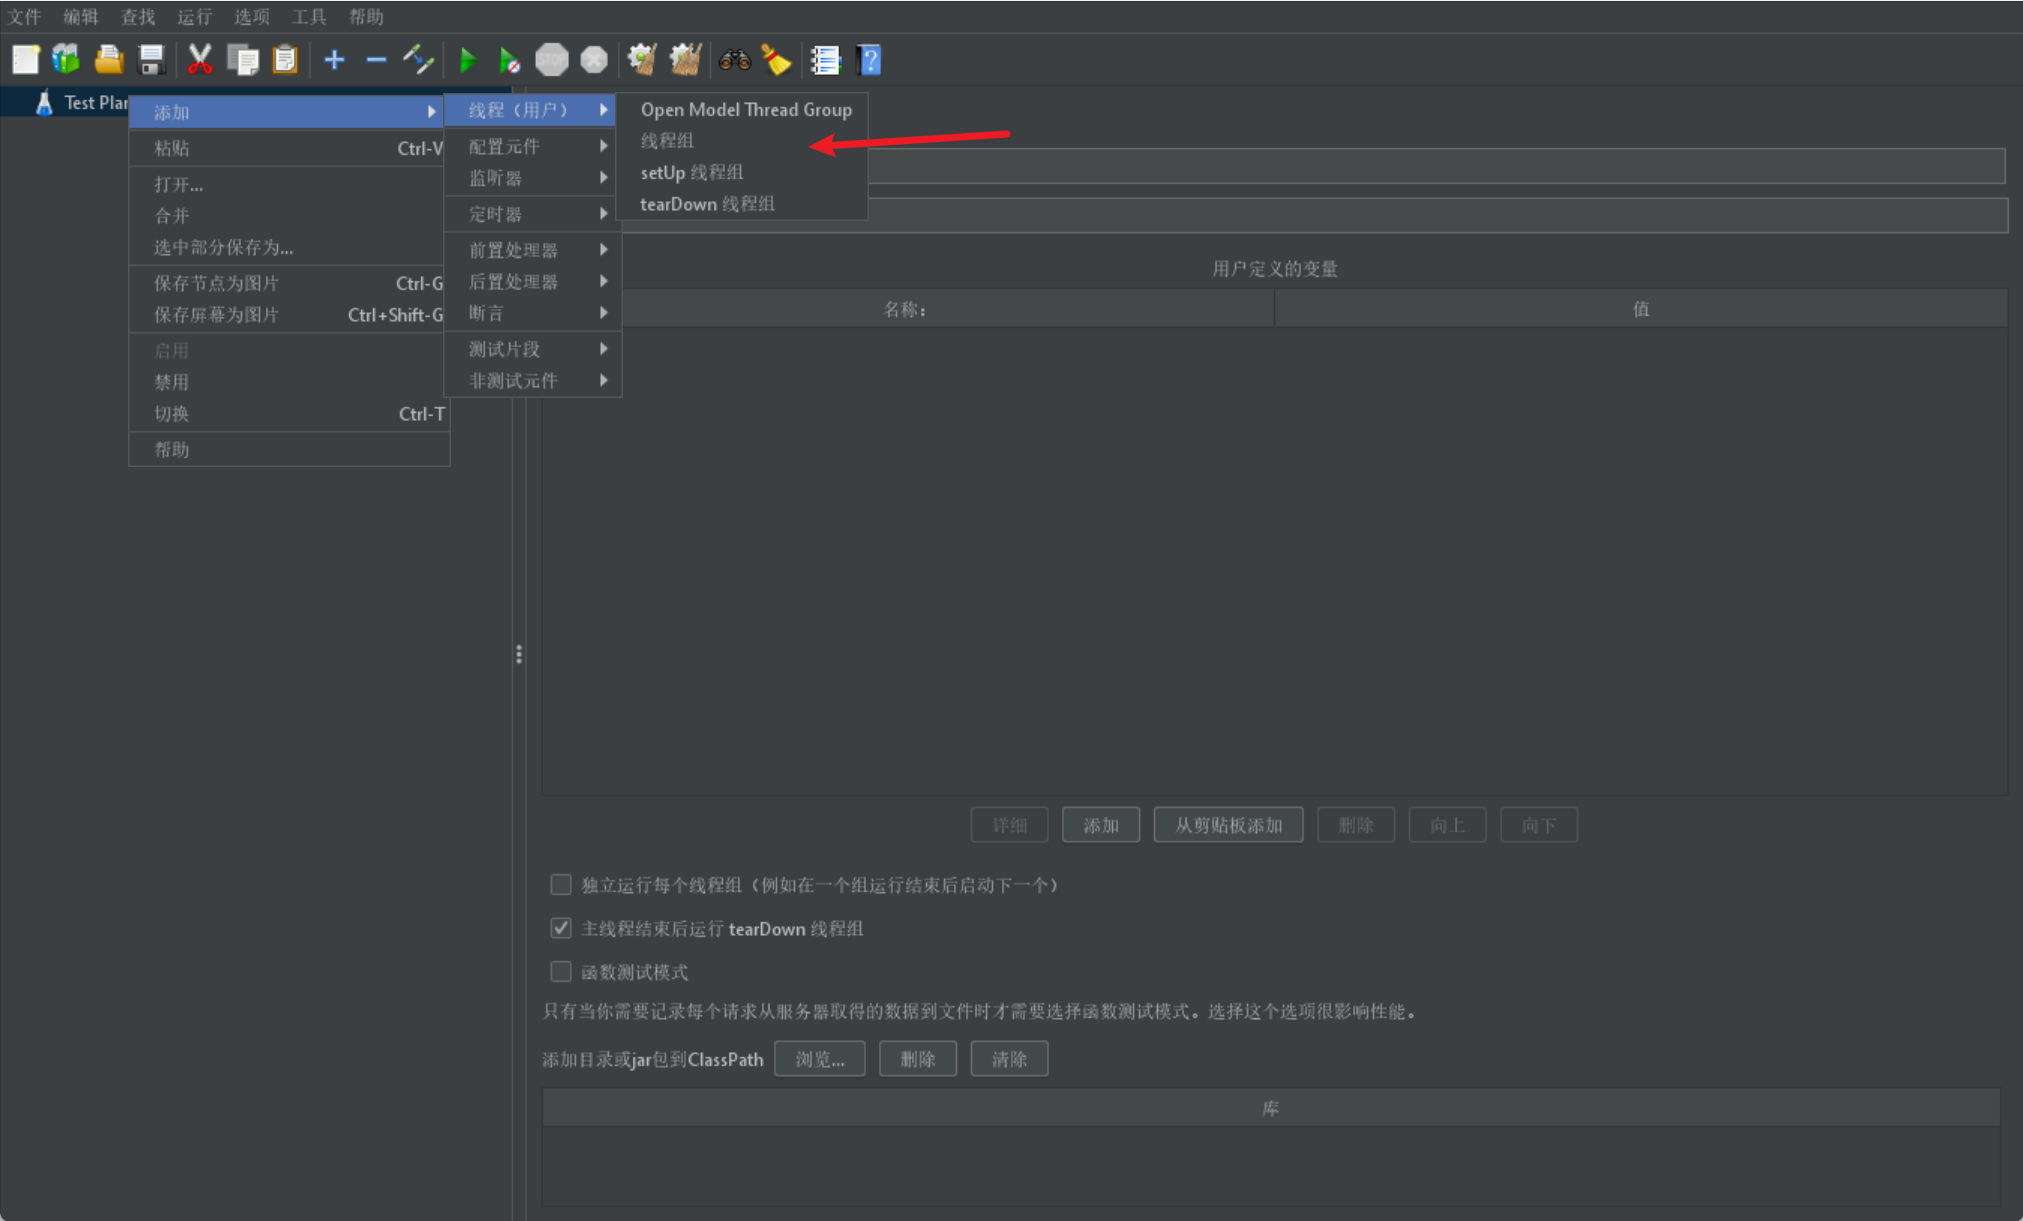The width and height of the screenshot is (2023, 1221).
Task: Click the Paste clipboard icon
Action: (286, 60)
